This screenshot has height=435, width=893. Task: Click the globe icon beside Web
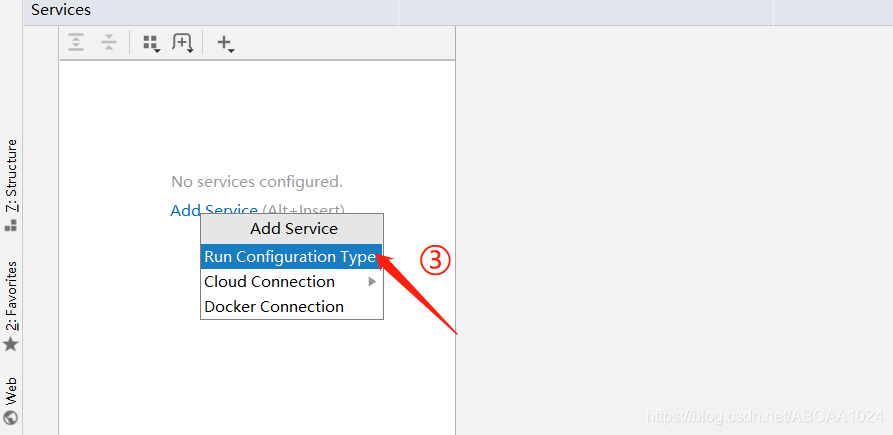click(11, 417)
